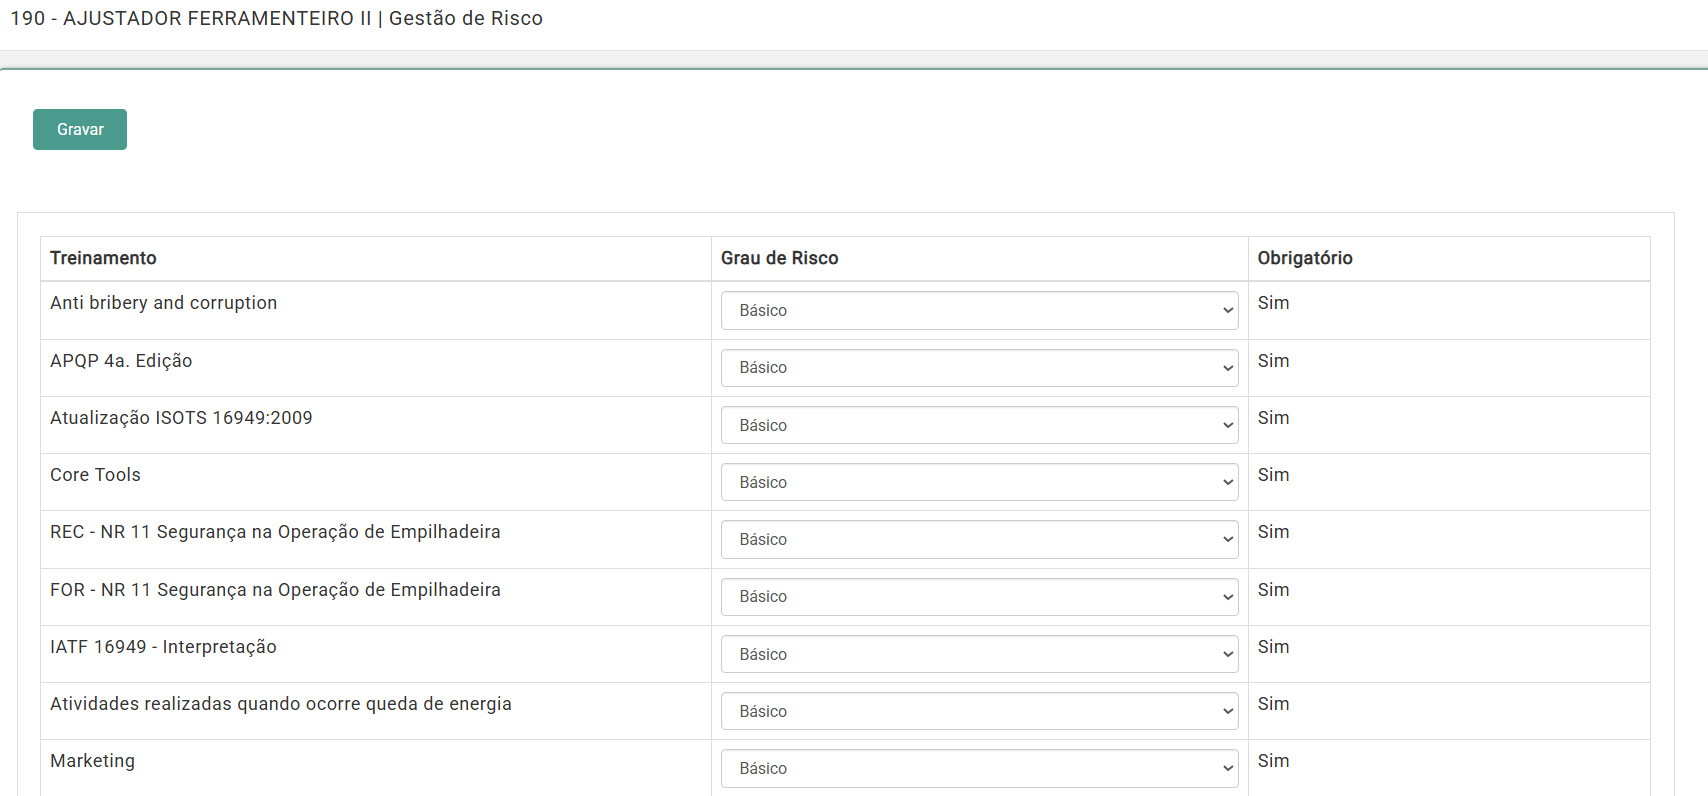Expand risk level for Atualização ISOTS 16949:2009

[x=979, y=425]
